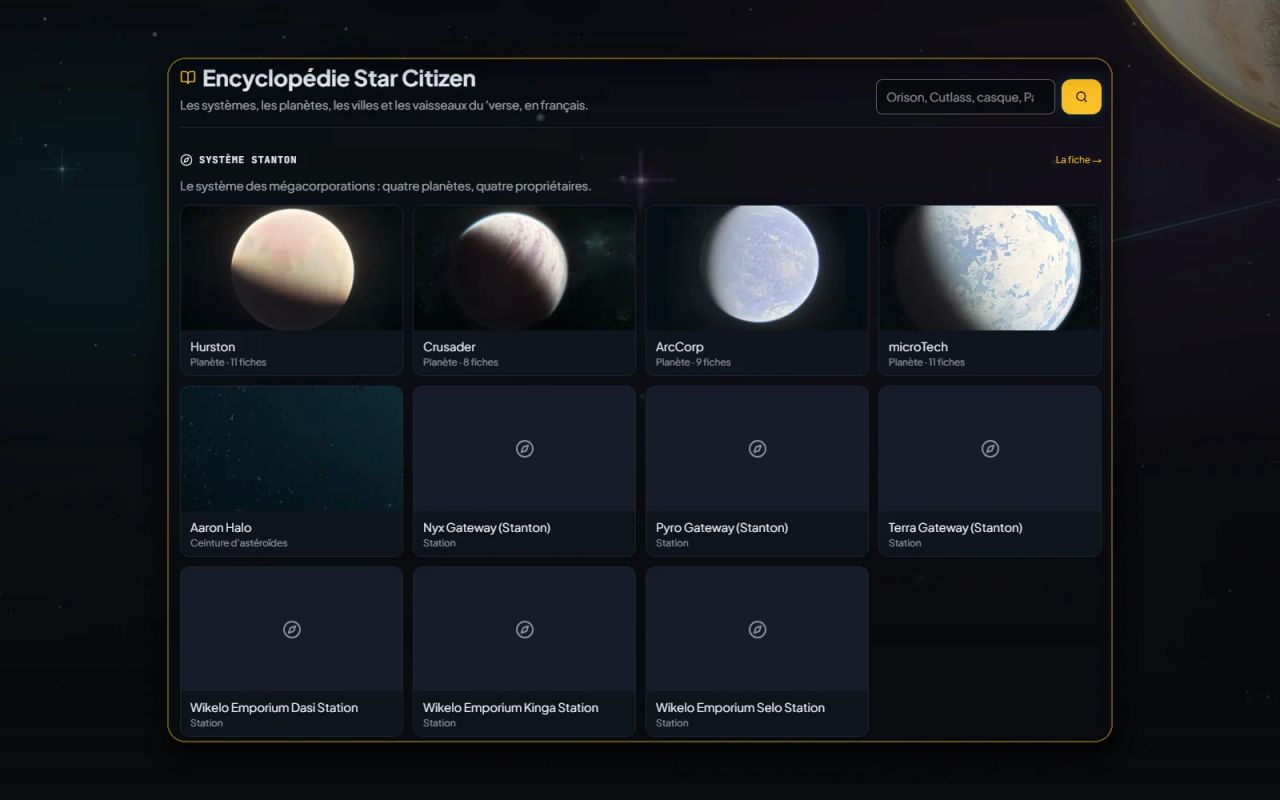
Task: Select Wikelo Emporium Kinga Station title
Action: click(511, 708)
